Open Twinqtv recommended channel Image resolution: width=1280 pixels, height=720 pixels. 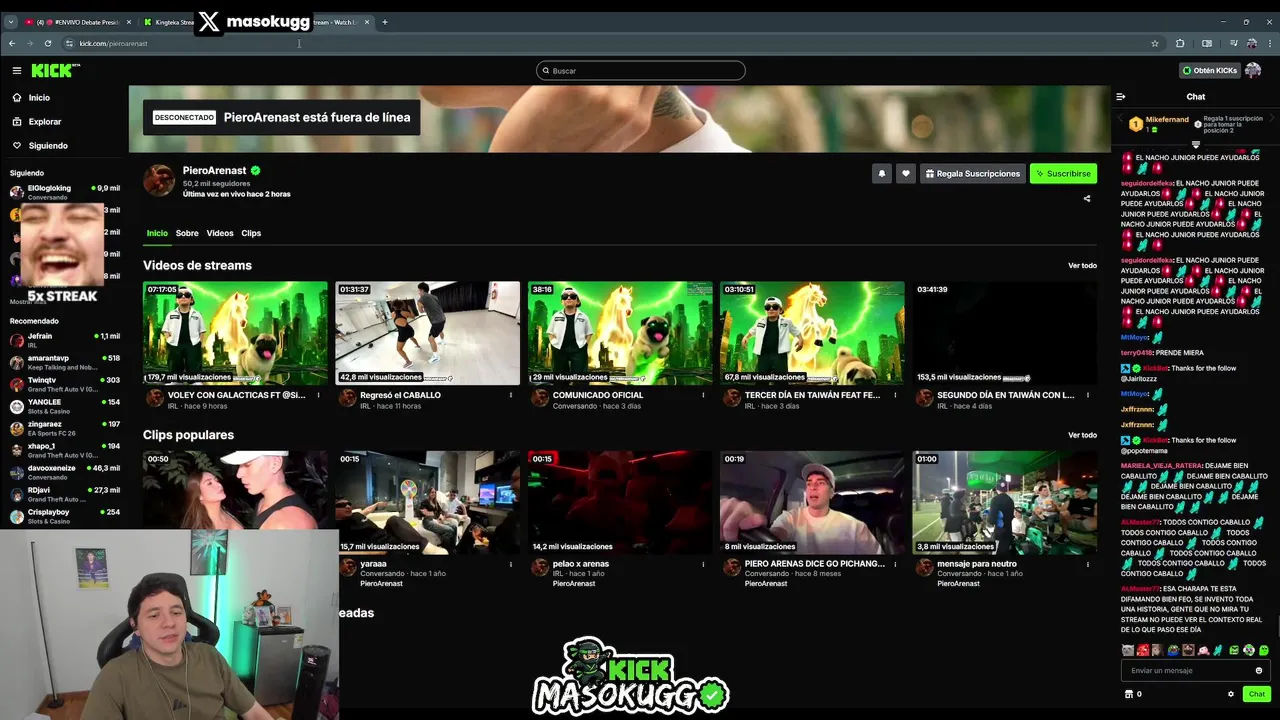64,384
